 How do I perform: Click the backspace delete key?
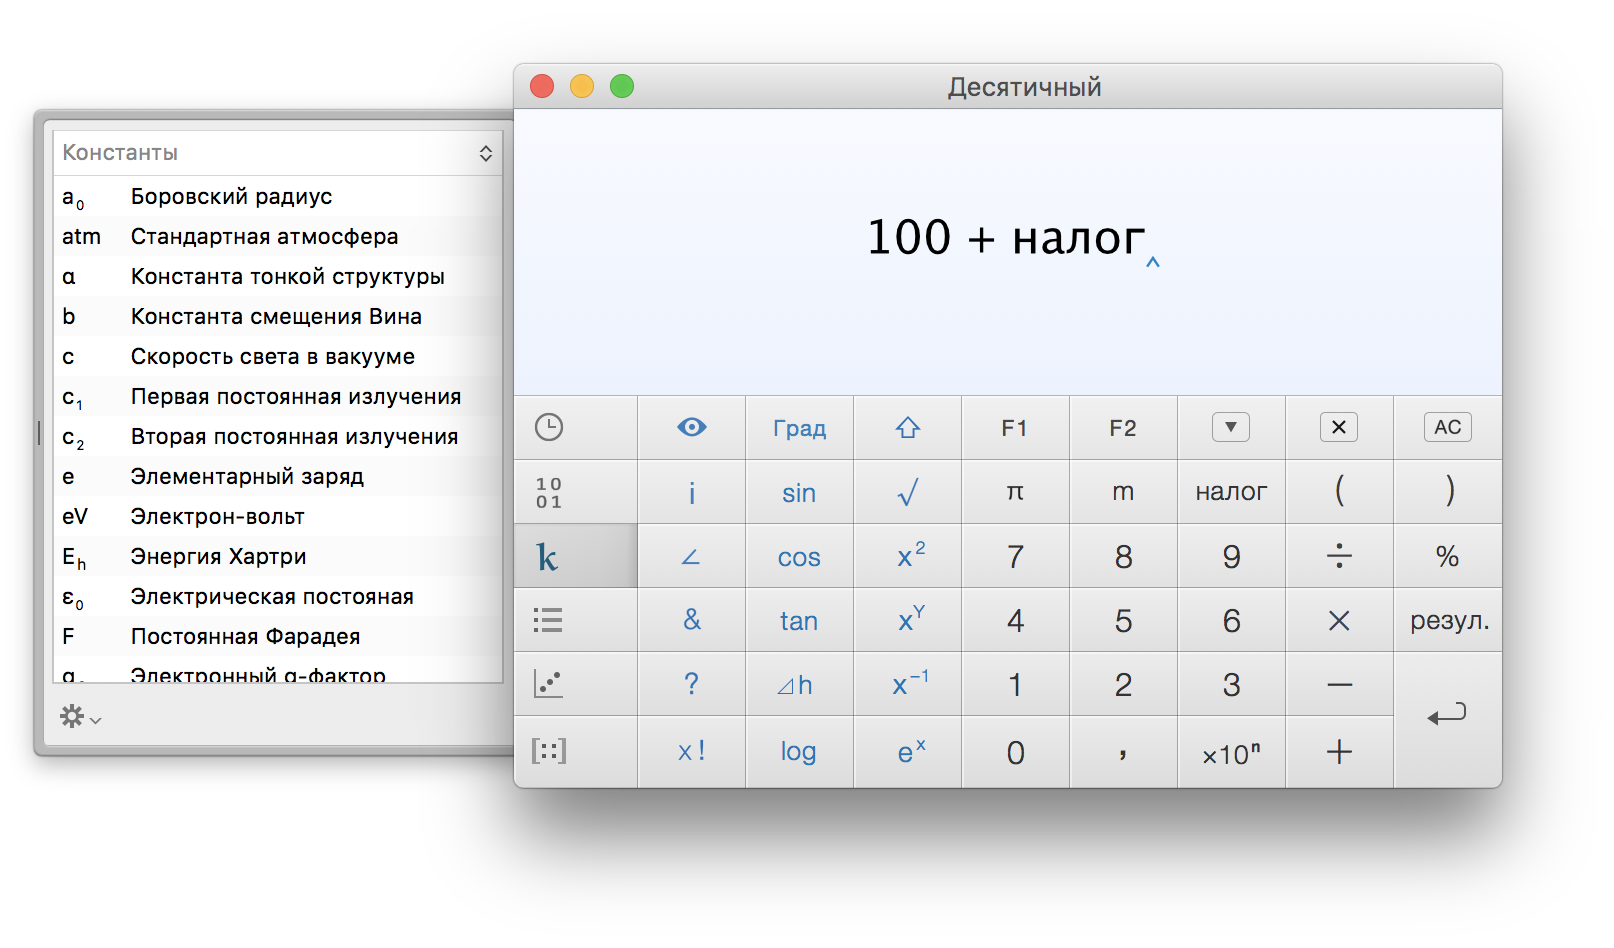1340,428
